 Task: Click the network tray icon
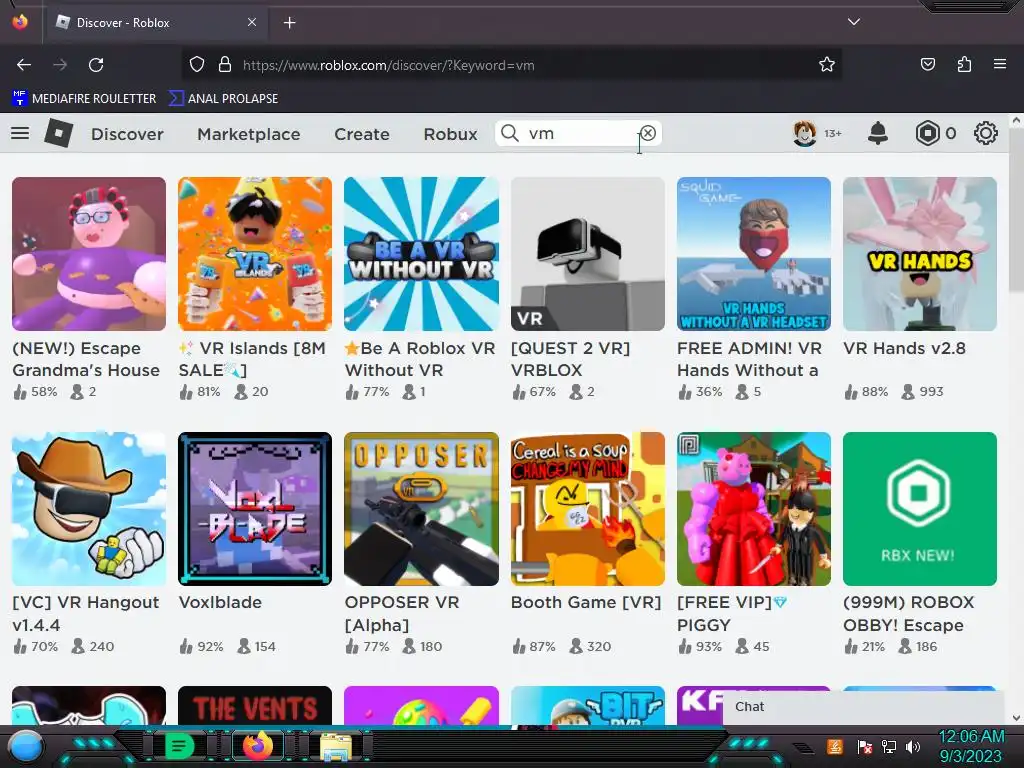click(x=888, y=746)
